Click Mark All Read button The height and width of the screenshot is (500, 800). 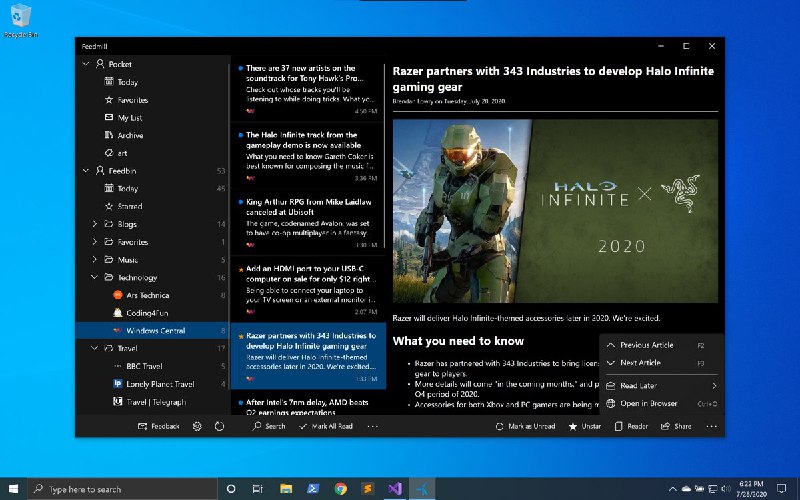coord(324,426)
